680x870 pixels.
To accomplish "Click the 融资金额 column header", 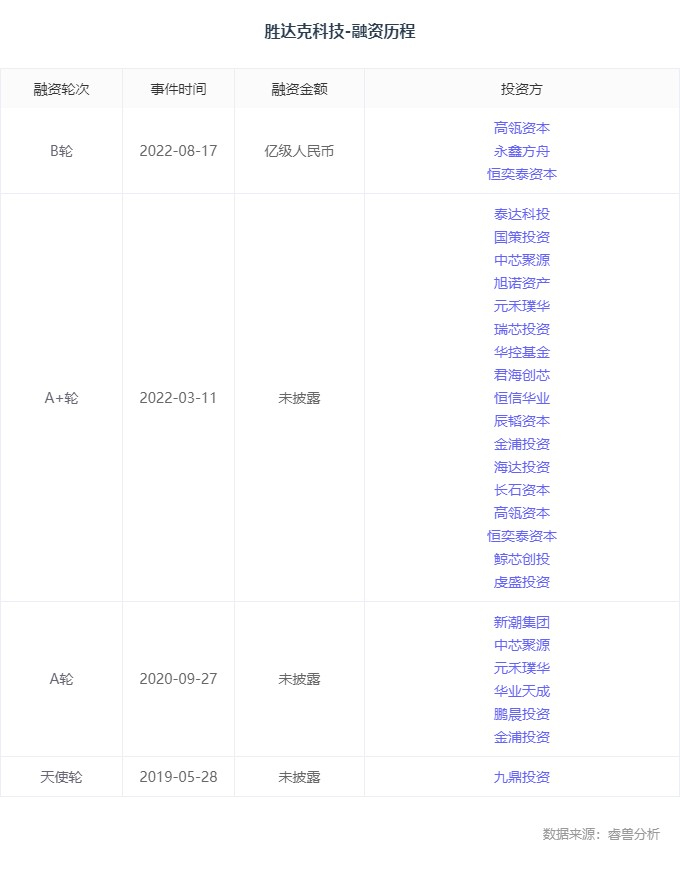I will pos(299,89).
